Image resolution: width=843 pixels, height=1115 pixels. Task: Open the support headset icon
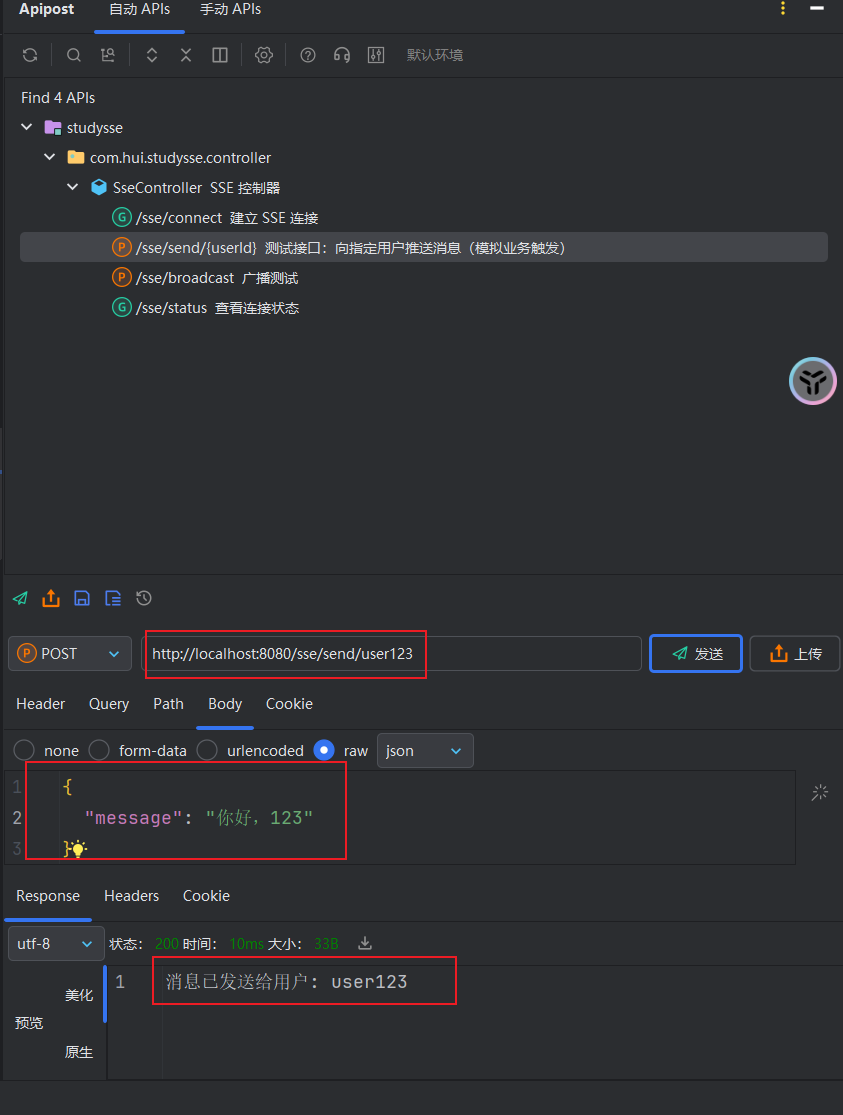coord(342,55)
